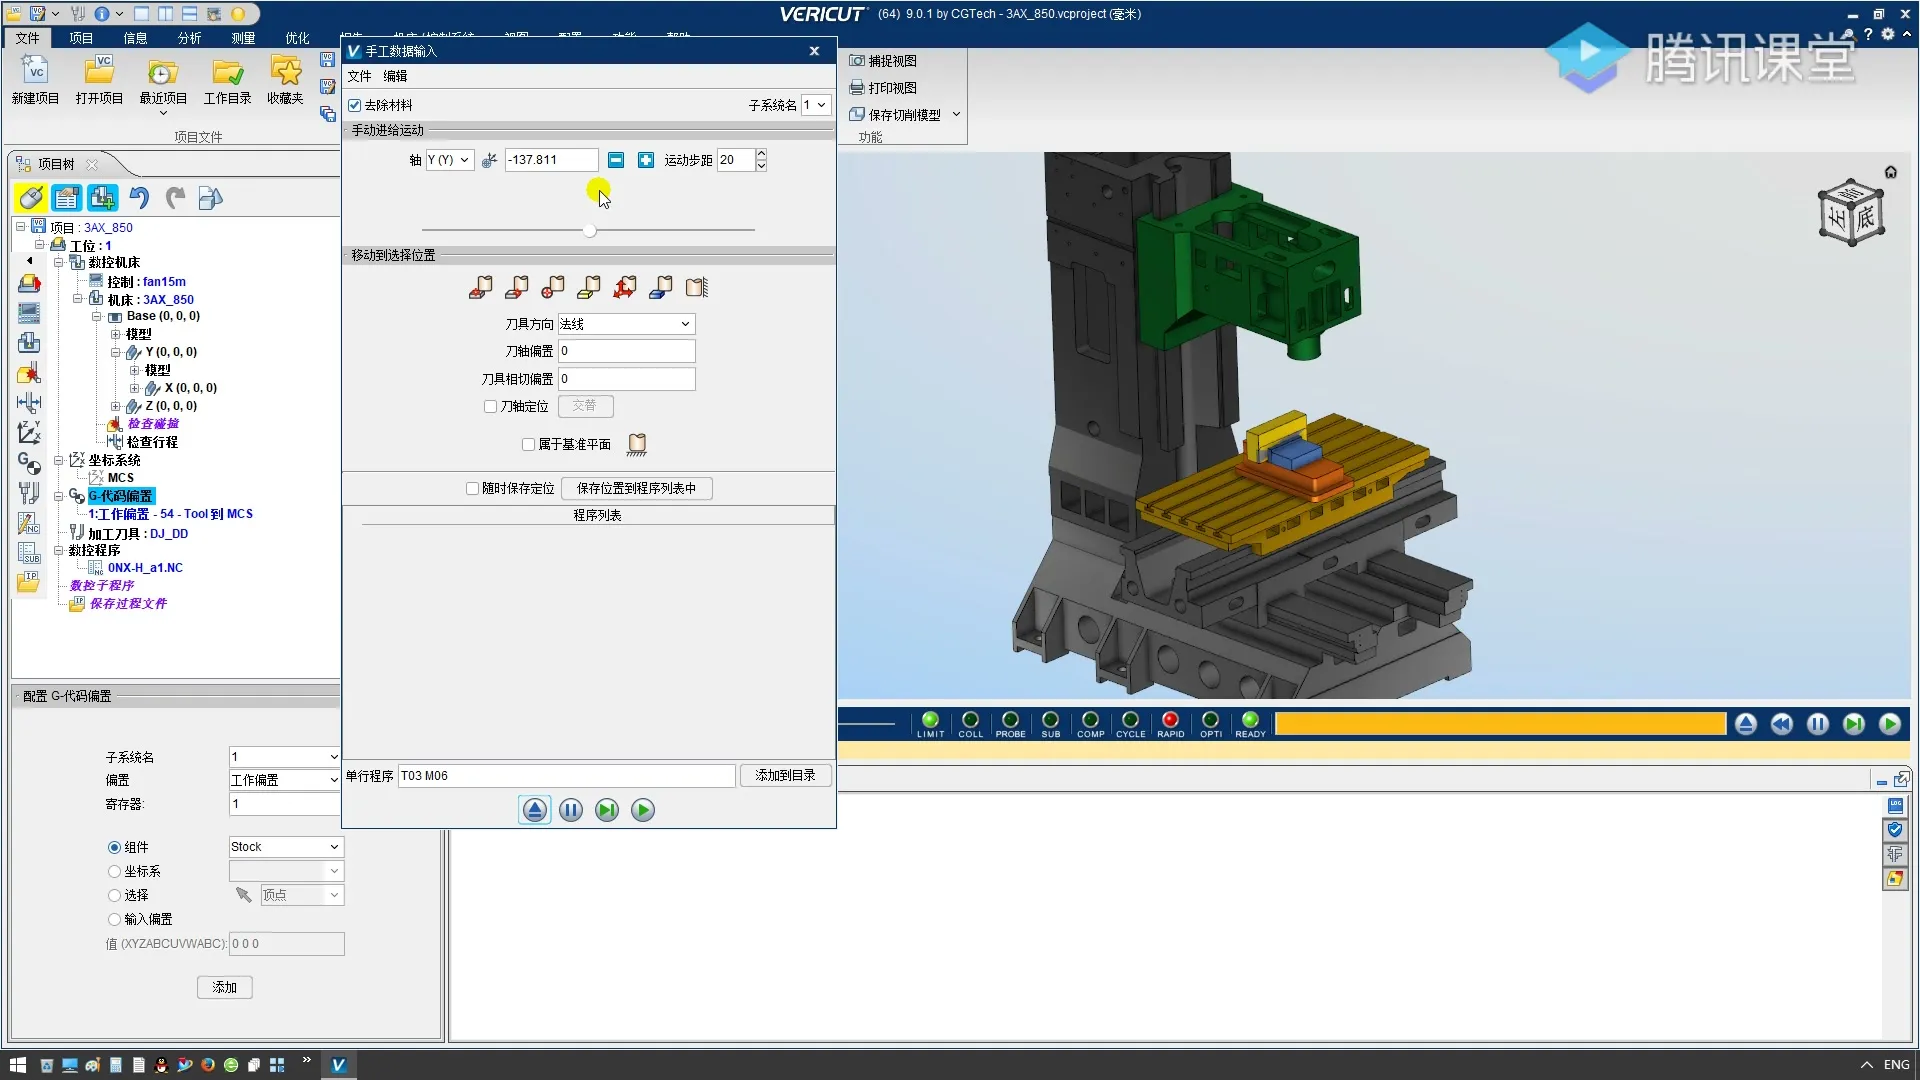Open the 分析 menu tab

pyautogui.click(x=189, y=38)
